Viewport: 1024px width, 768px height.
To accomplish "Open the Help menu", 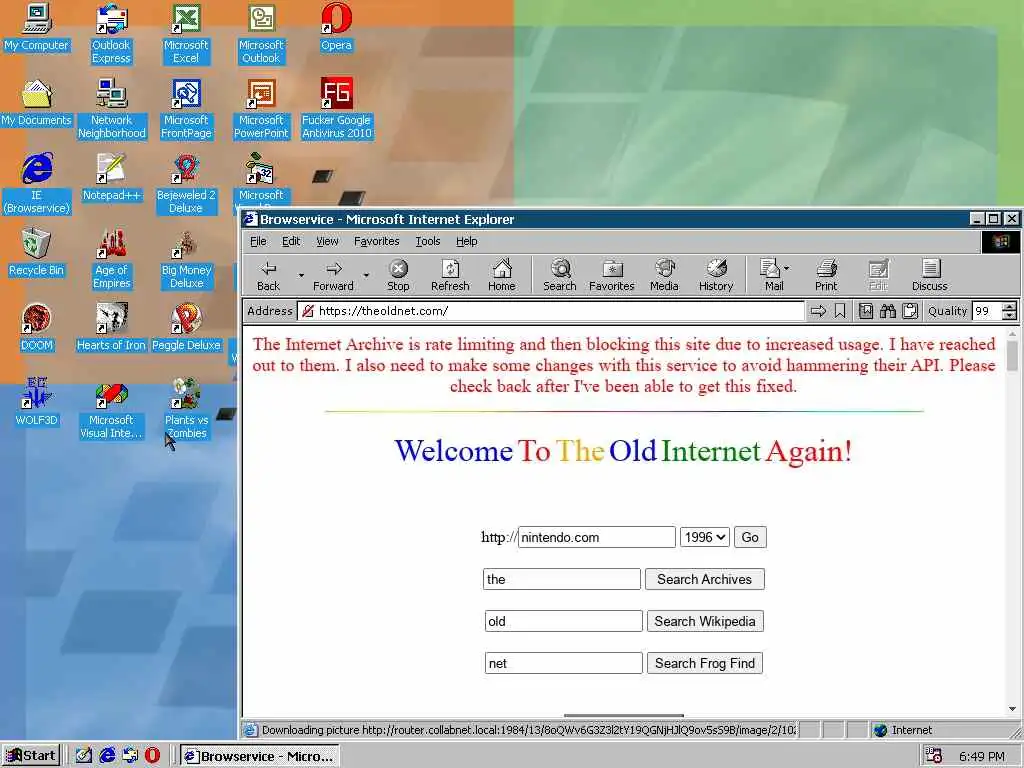I will click(x=466, y=241).
